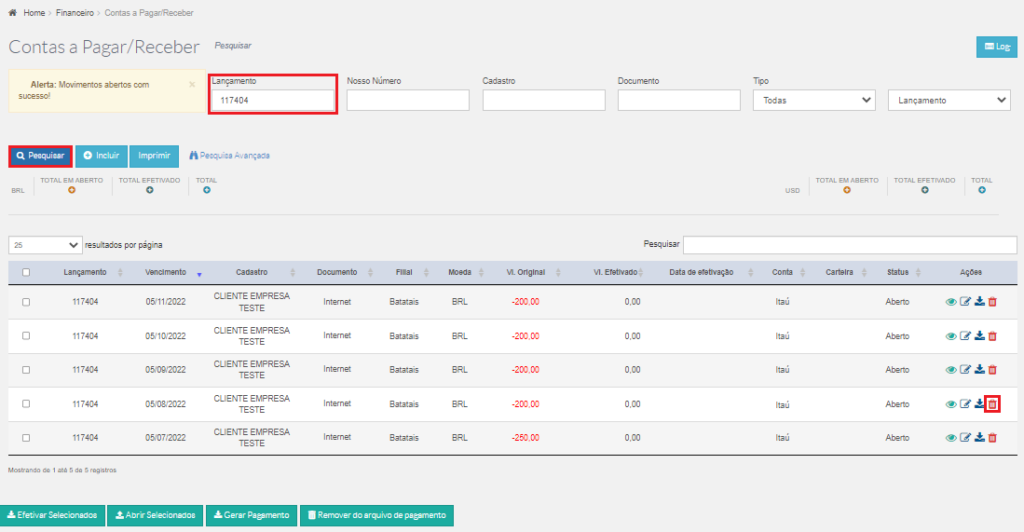Sort table by Lançamento column
Viewport: 1024px width, 532px height.
coord(86,272)
